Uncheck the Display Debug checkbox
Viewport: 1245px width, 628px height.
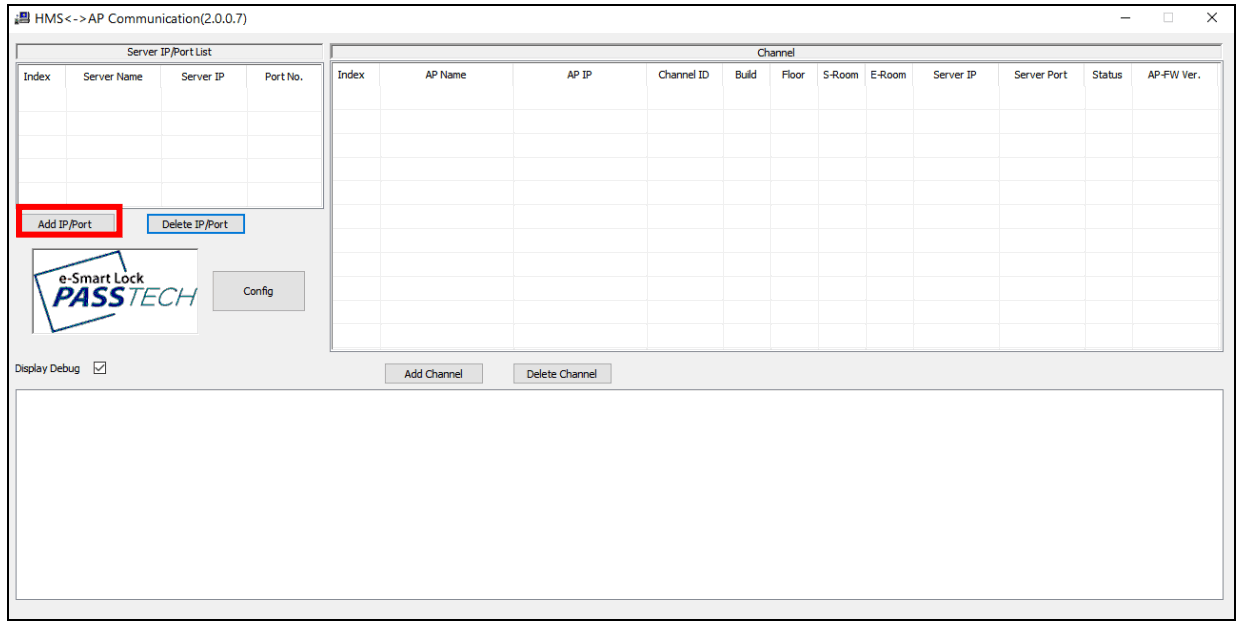(x=100, y=368)
